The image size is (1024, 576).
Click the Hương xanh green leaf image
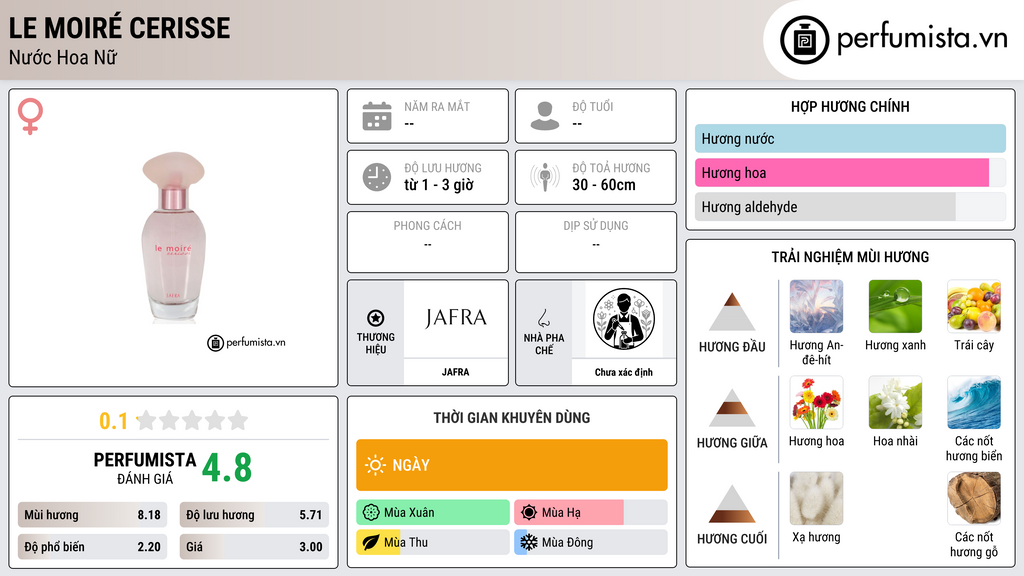895,307
